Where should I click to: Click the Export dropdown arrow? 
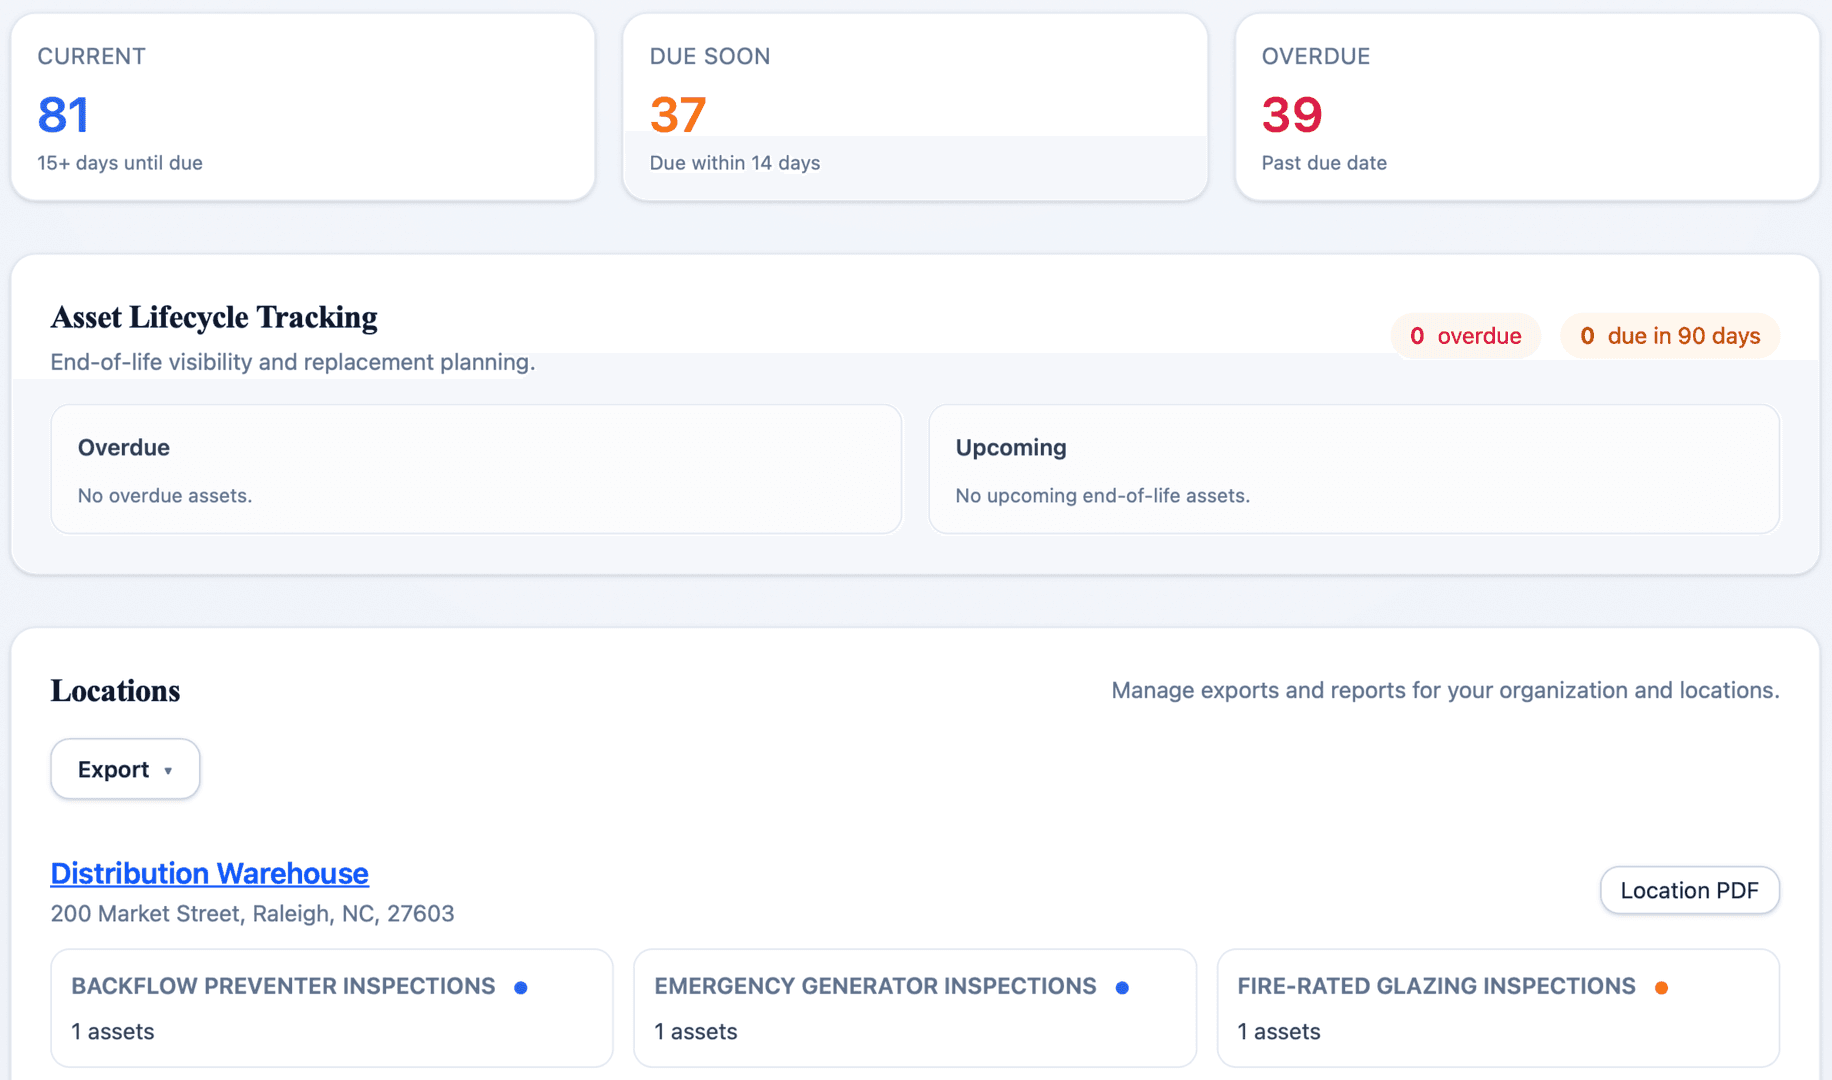click(168, 771)
